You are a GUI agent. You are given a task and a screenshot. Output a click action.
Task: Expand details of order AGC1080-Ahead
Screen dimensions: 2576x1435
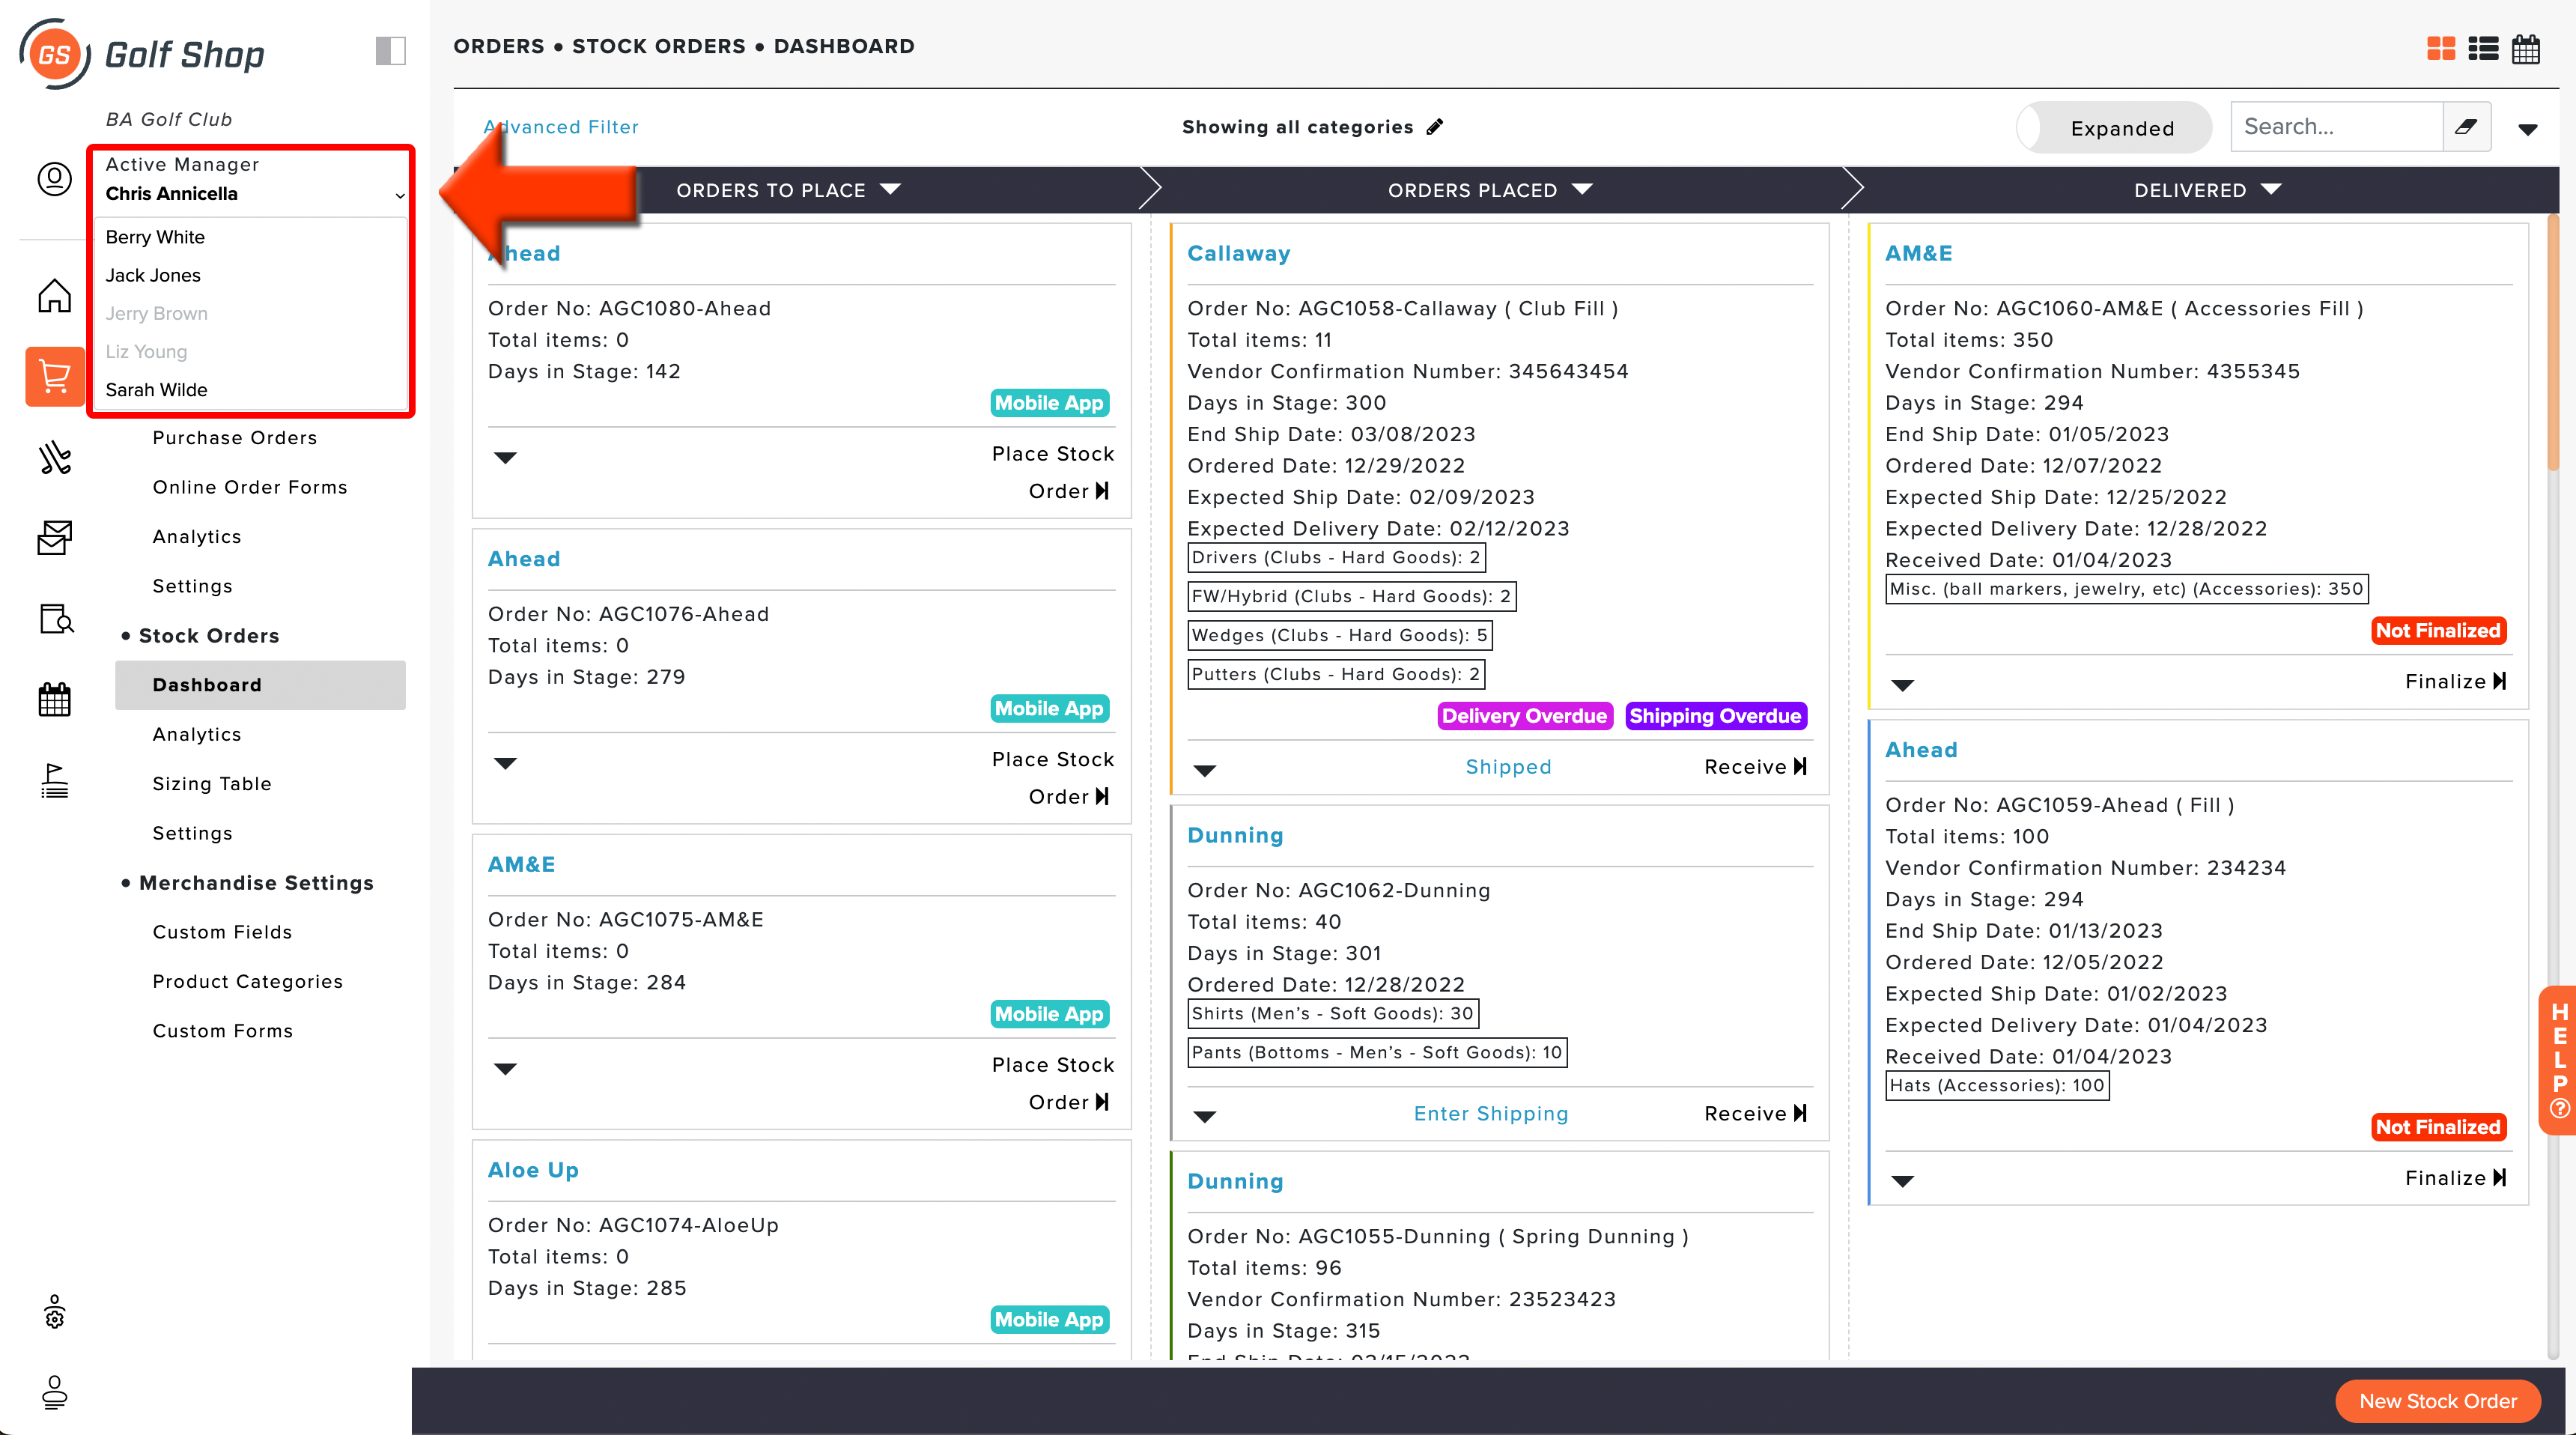[506, 458]
